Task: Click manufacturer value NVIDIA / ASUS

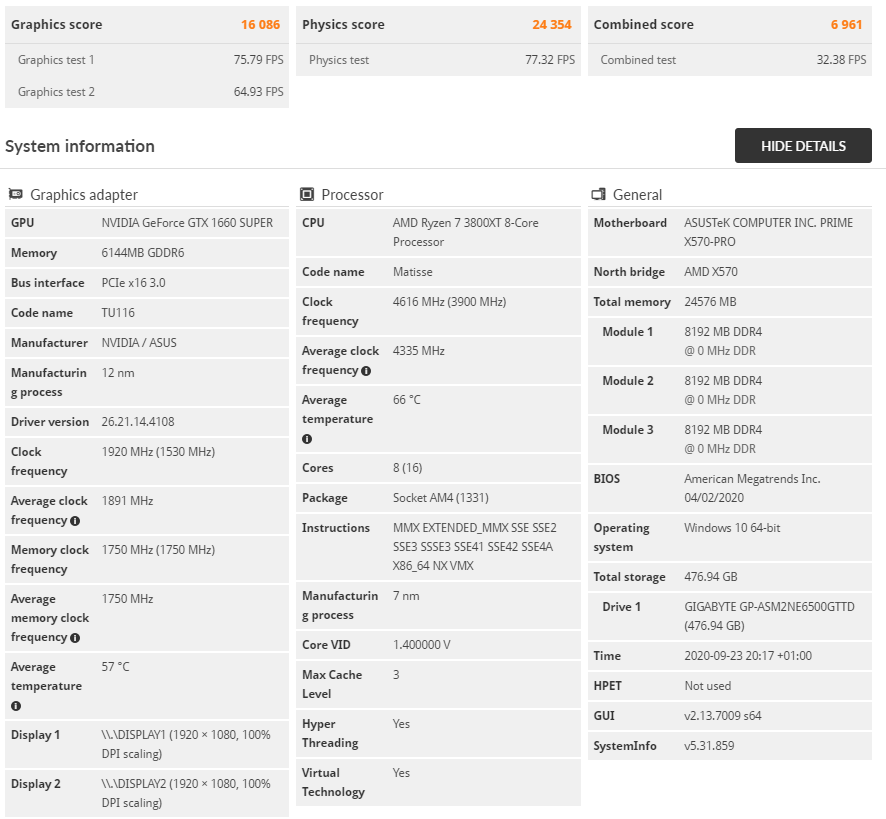Action: point(139,343)
